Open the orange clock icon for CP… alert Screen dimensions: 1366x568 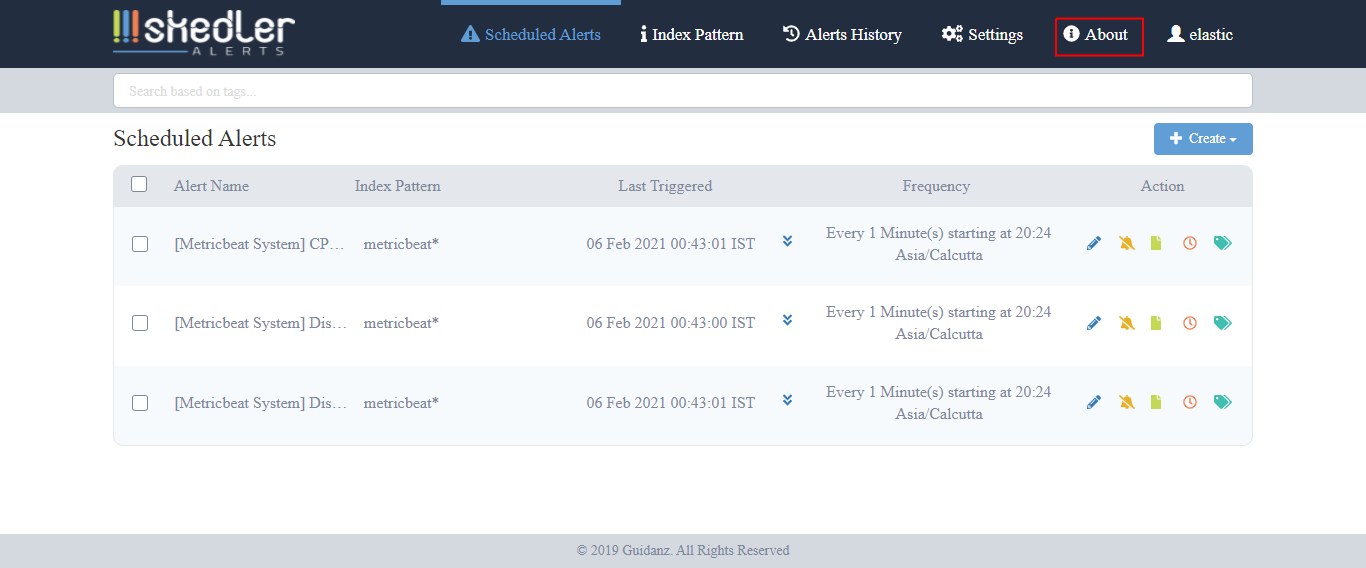[x=1190, y=243]
